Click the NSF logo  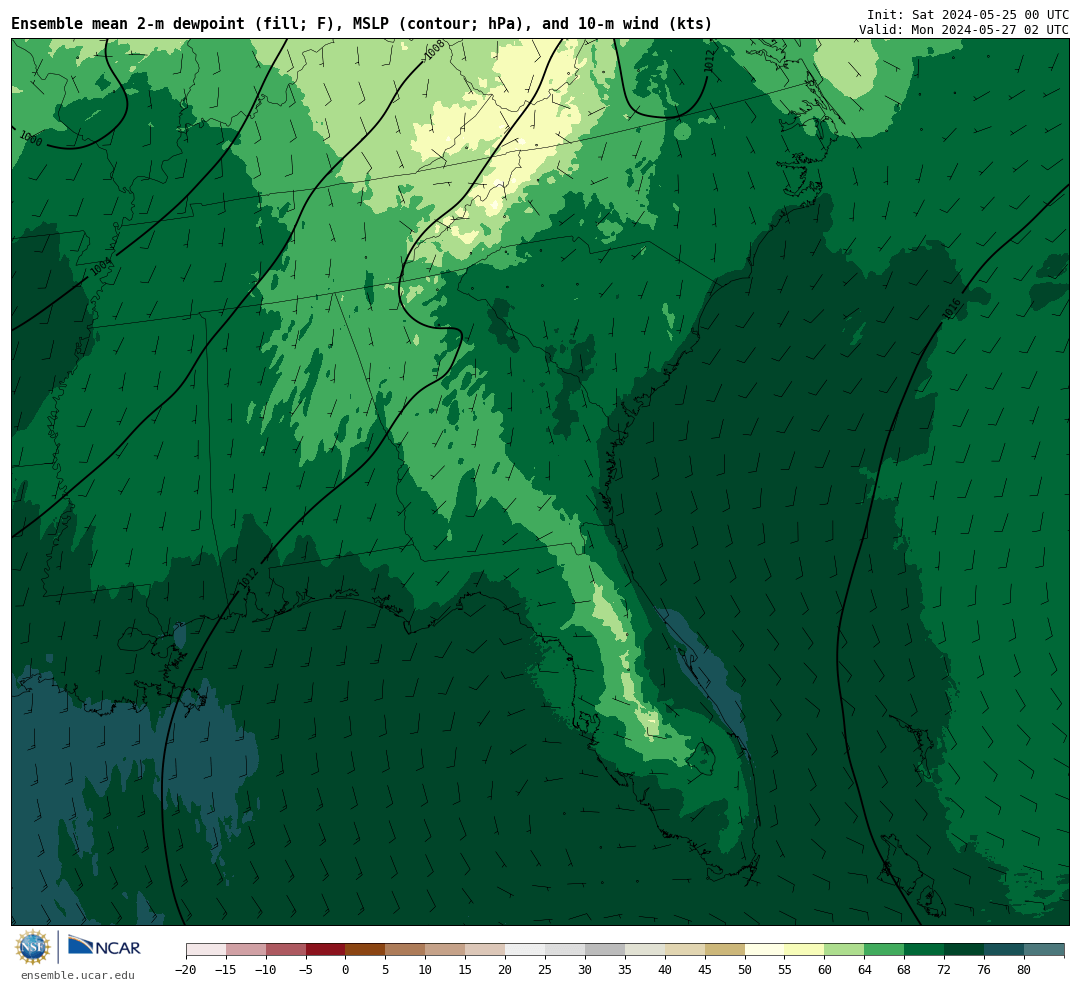pos(32,947)
